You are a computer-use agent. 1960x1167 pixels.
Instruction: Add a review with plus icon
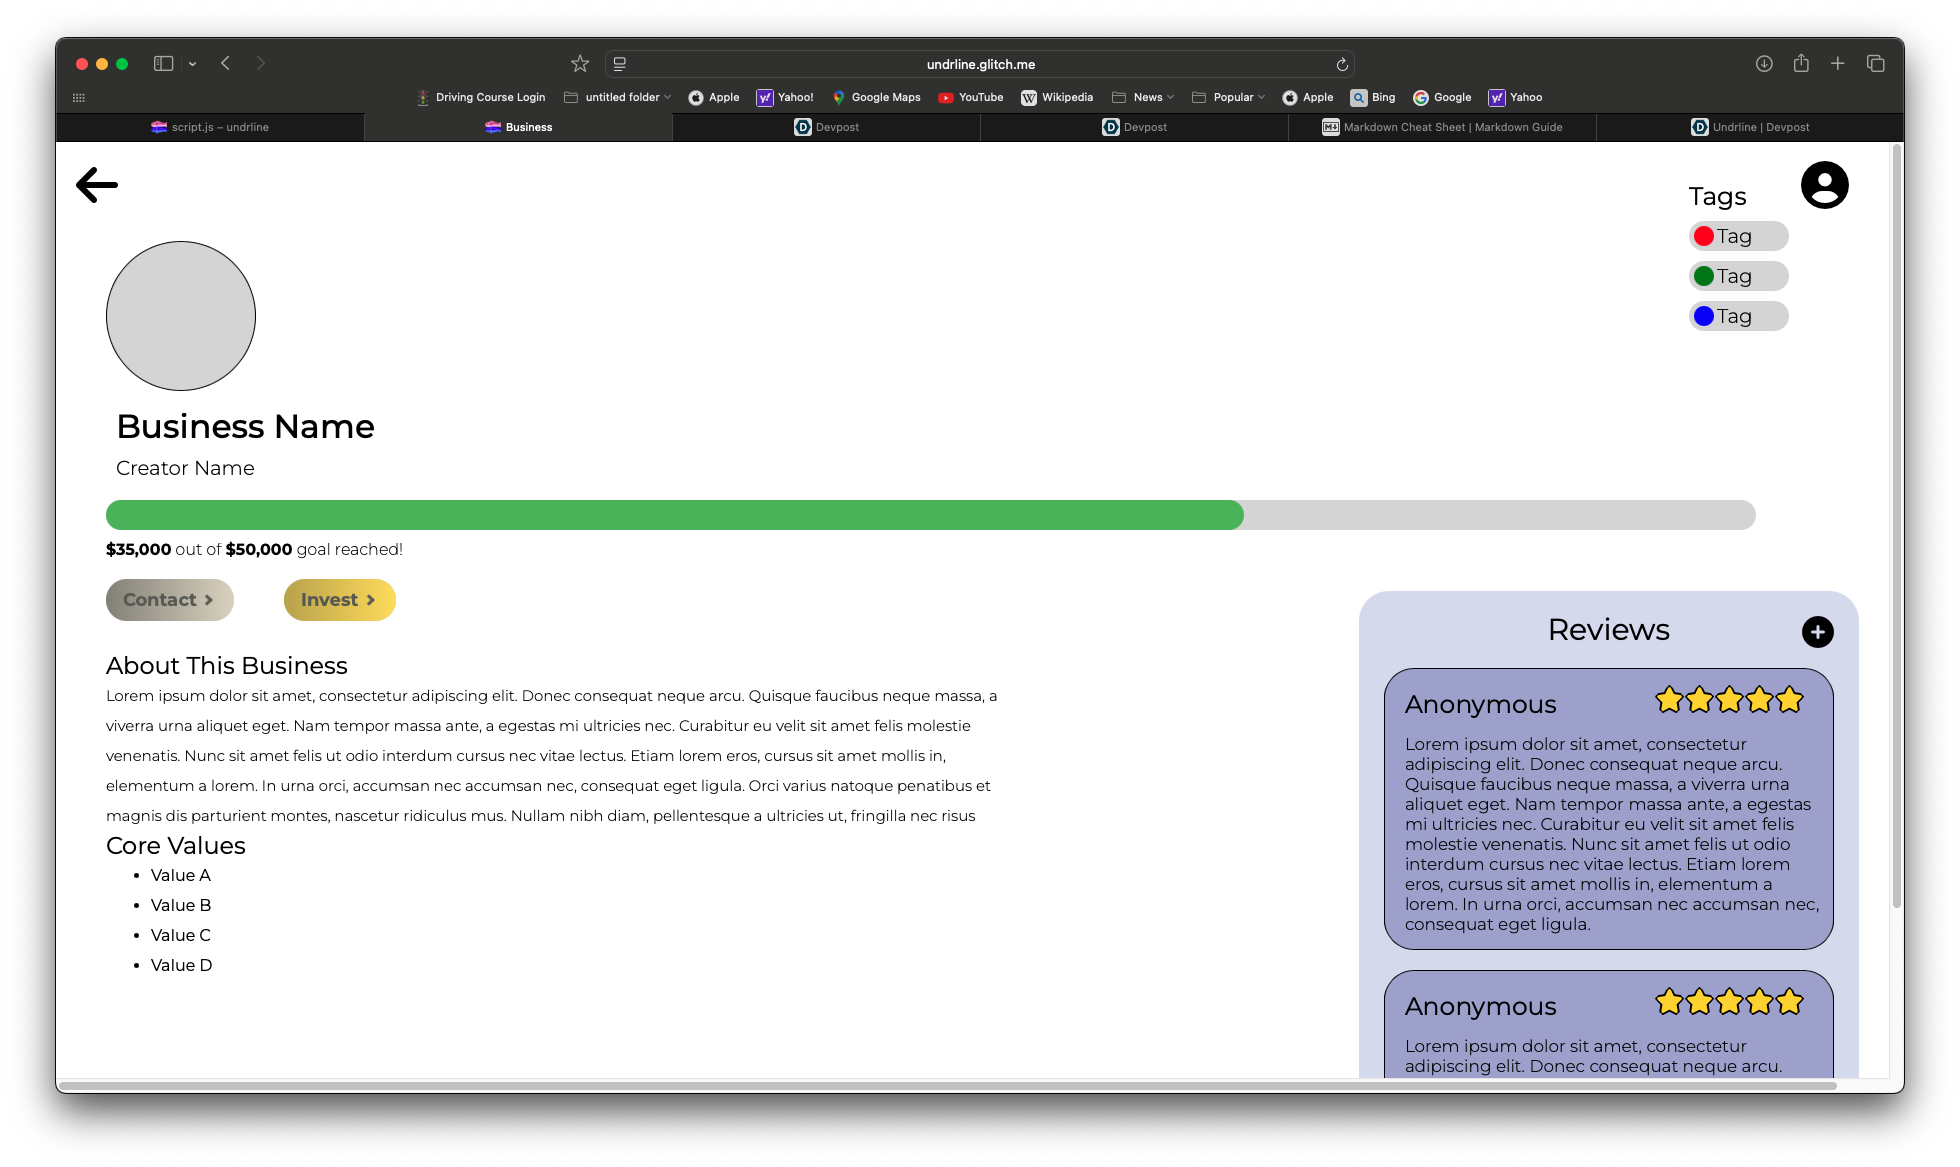(1817, 632)
